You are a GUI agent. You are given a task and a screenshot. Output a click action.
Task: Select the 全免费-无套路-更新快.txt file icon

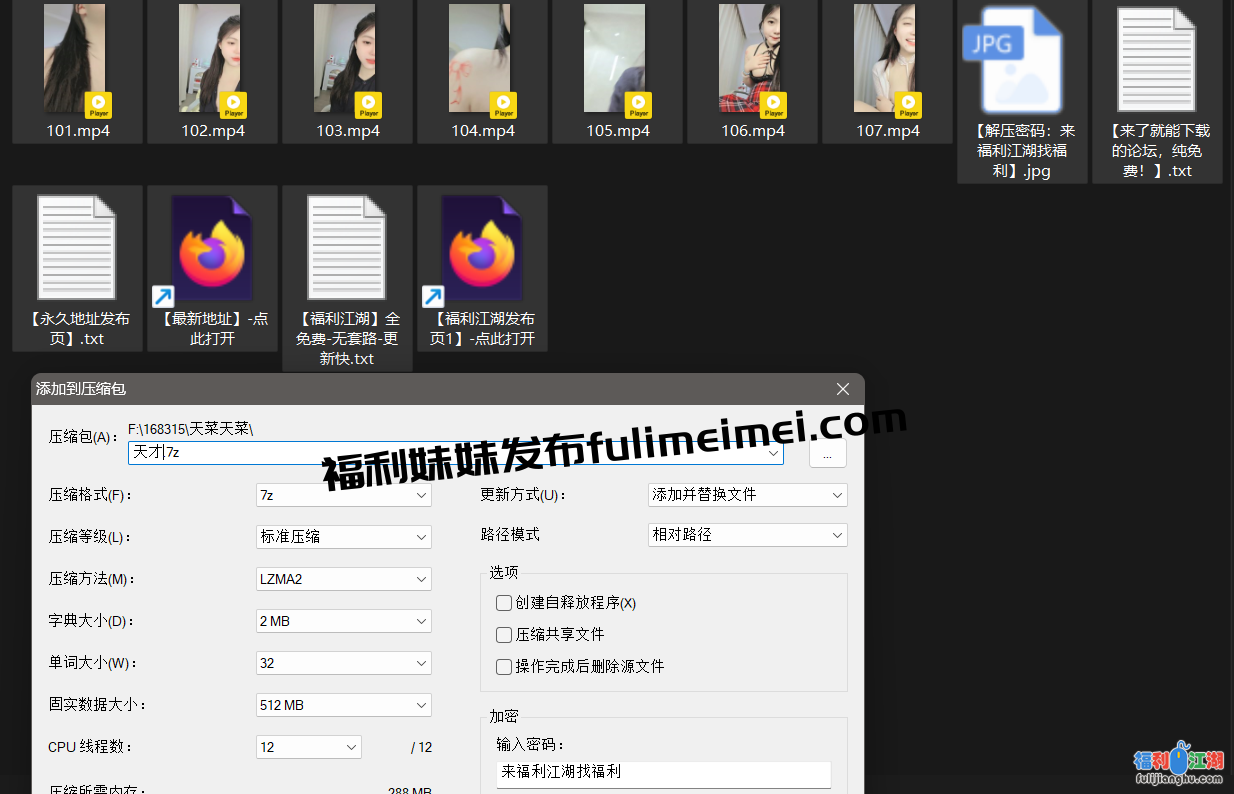(x=347, y=247)
